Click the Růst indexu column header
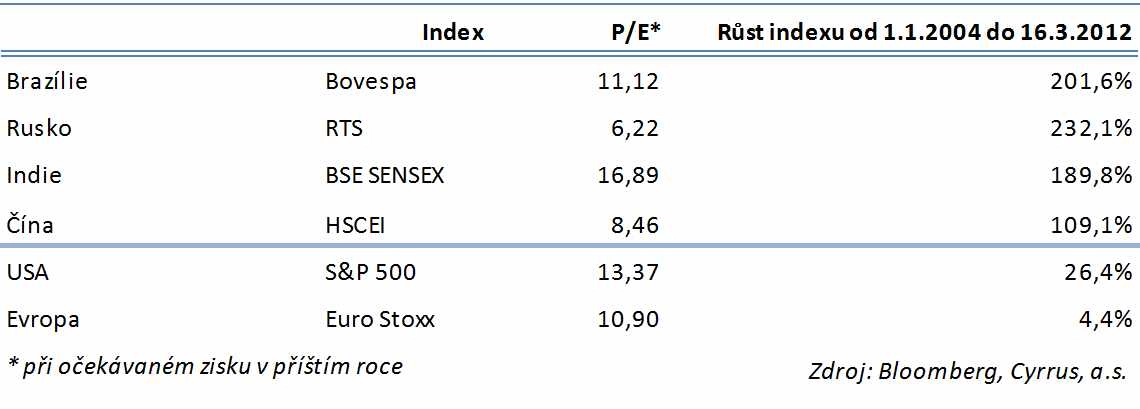1140x409 pixels. tap(925, 32)
